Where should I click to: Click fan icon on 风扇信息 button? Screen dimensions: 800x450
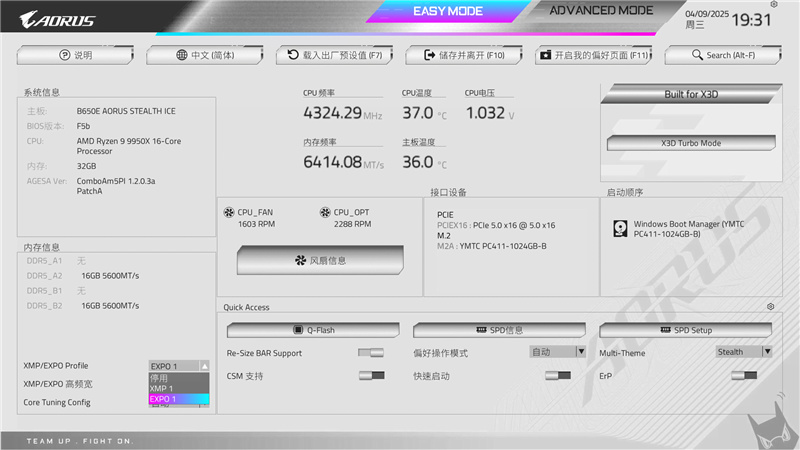point(301,260)
